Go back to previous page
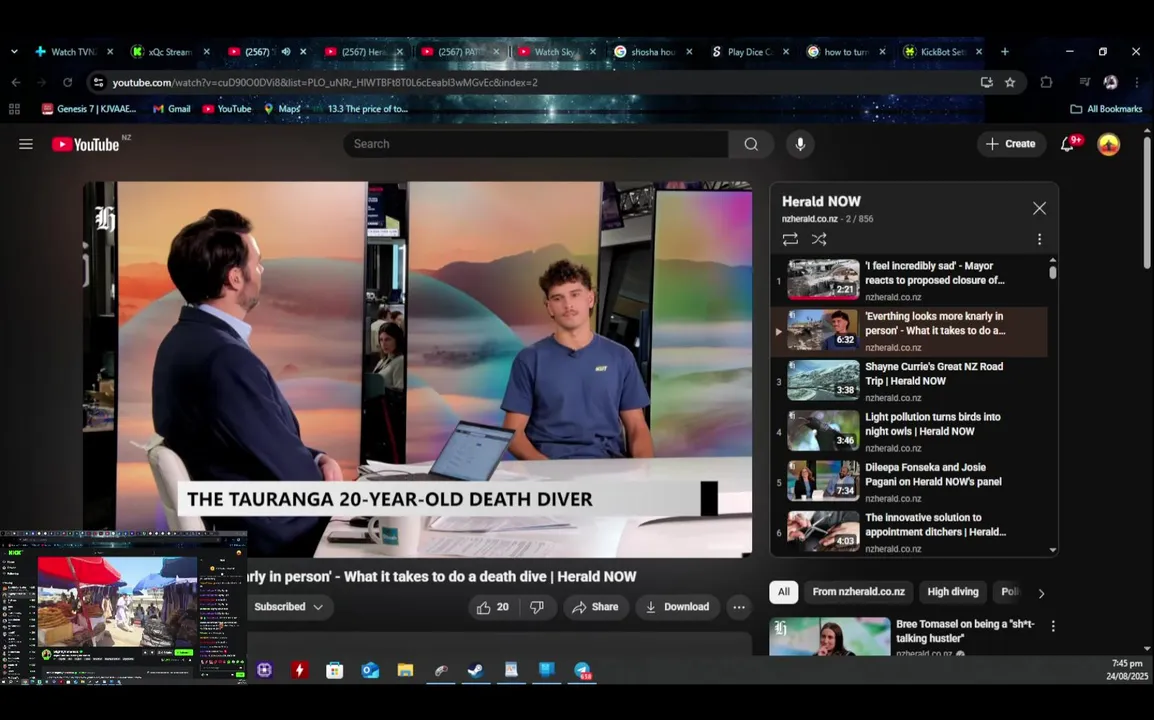 pyautogui.click(x=16, y=82)
